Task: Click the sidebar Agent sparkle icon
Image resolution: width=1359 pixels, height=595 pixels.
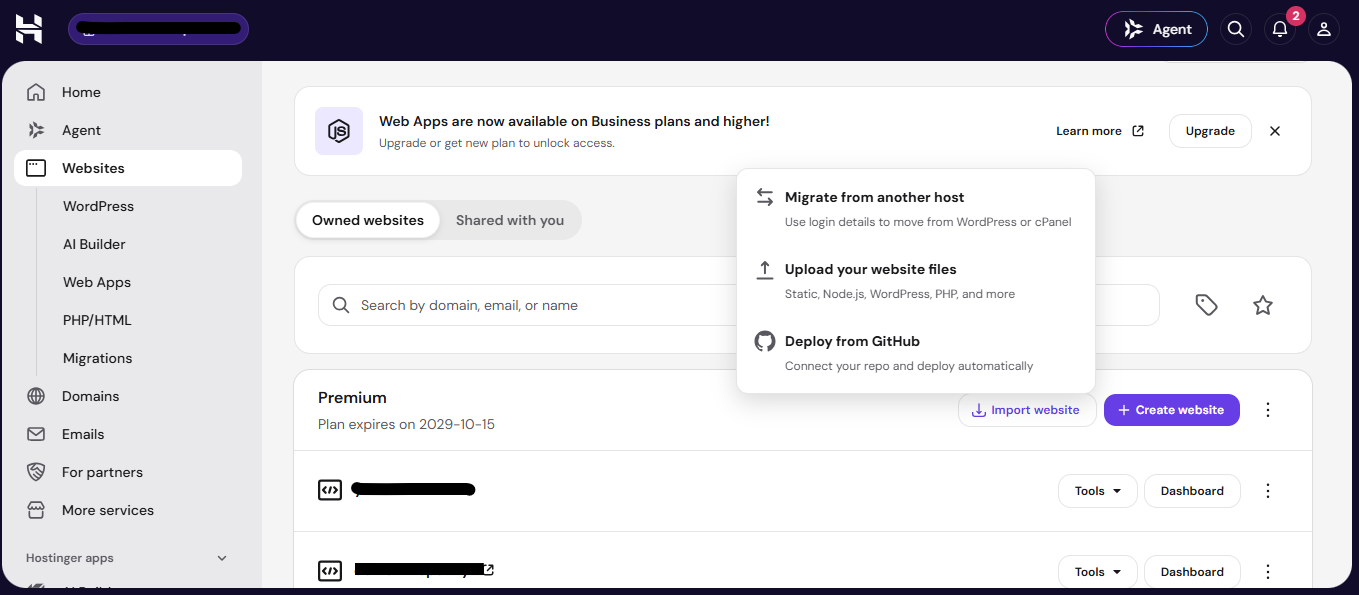Action: click(36, 130)
